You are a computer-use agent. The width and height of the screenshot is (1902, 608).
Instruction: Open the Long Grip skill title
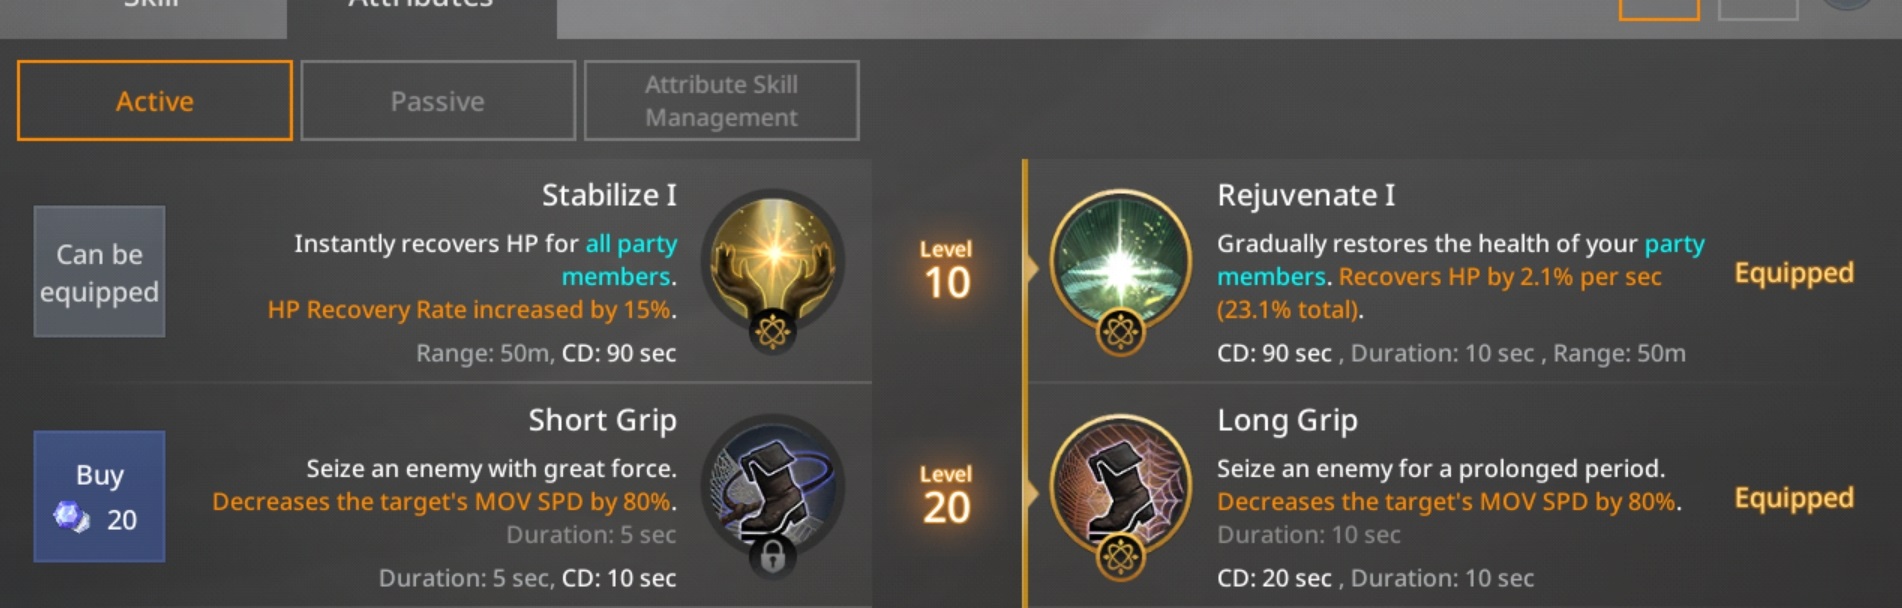(x=1287, y=421)
